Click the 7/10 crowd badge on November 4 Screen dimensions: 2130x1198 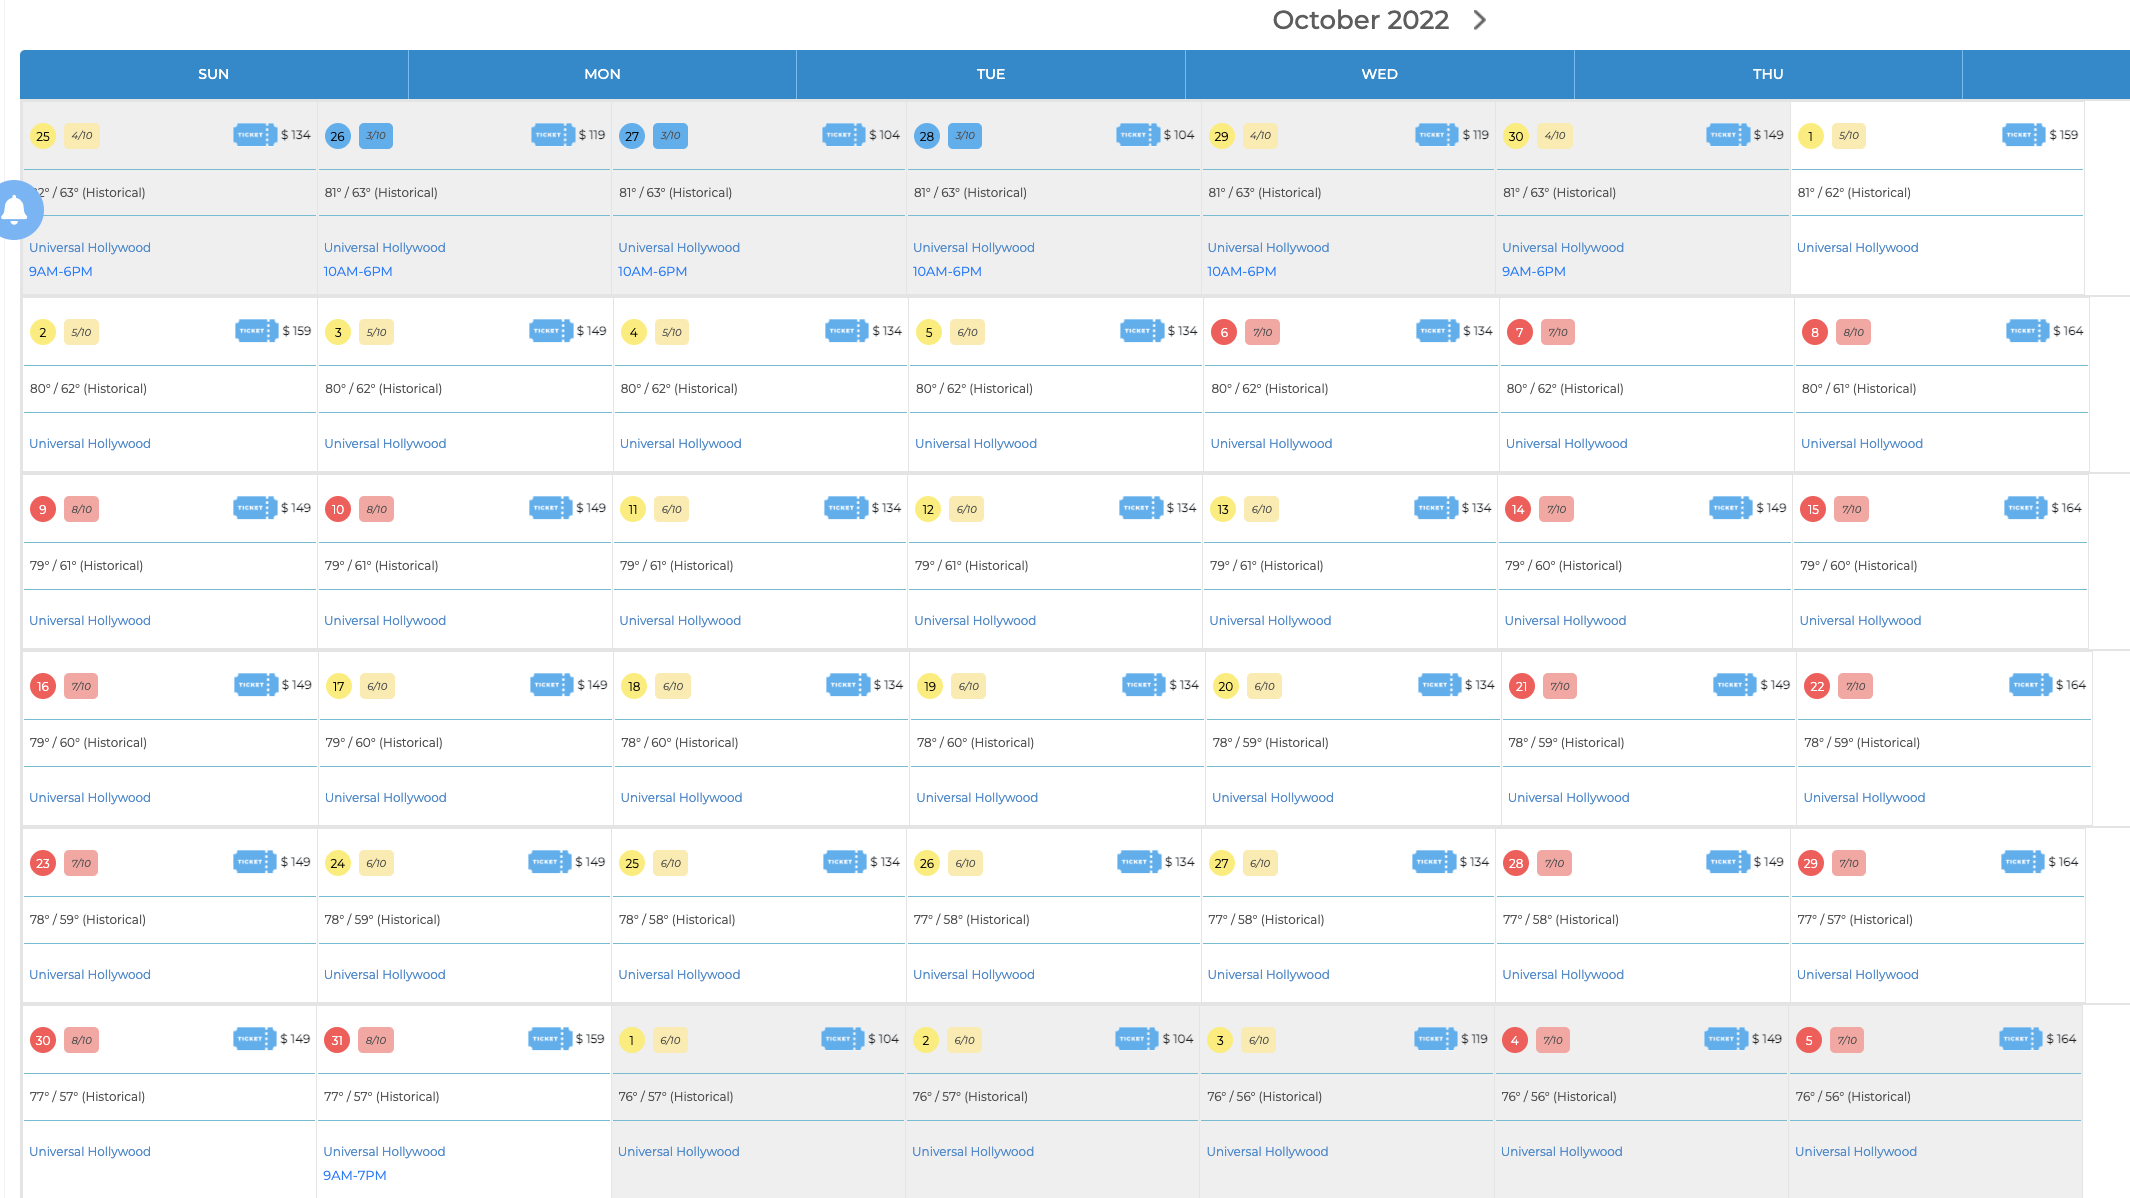coord(1553,1040)
